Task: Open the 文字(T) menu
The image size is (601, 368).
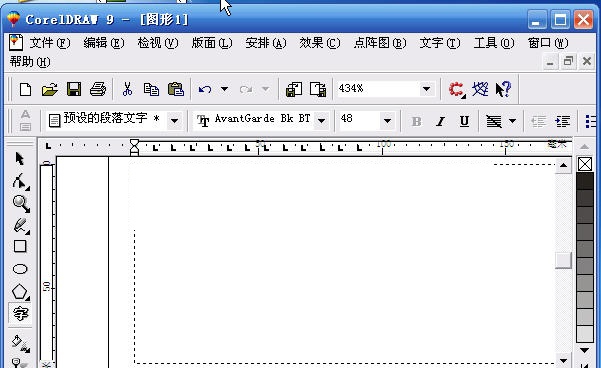Action: point(440,43)
